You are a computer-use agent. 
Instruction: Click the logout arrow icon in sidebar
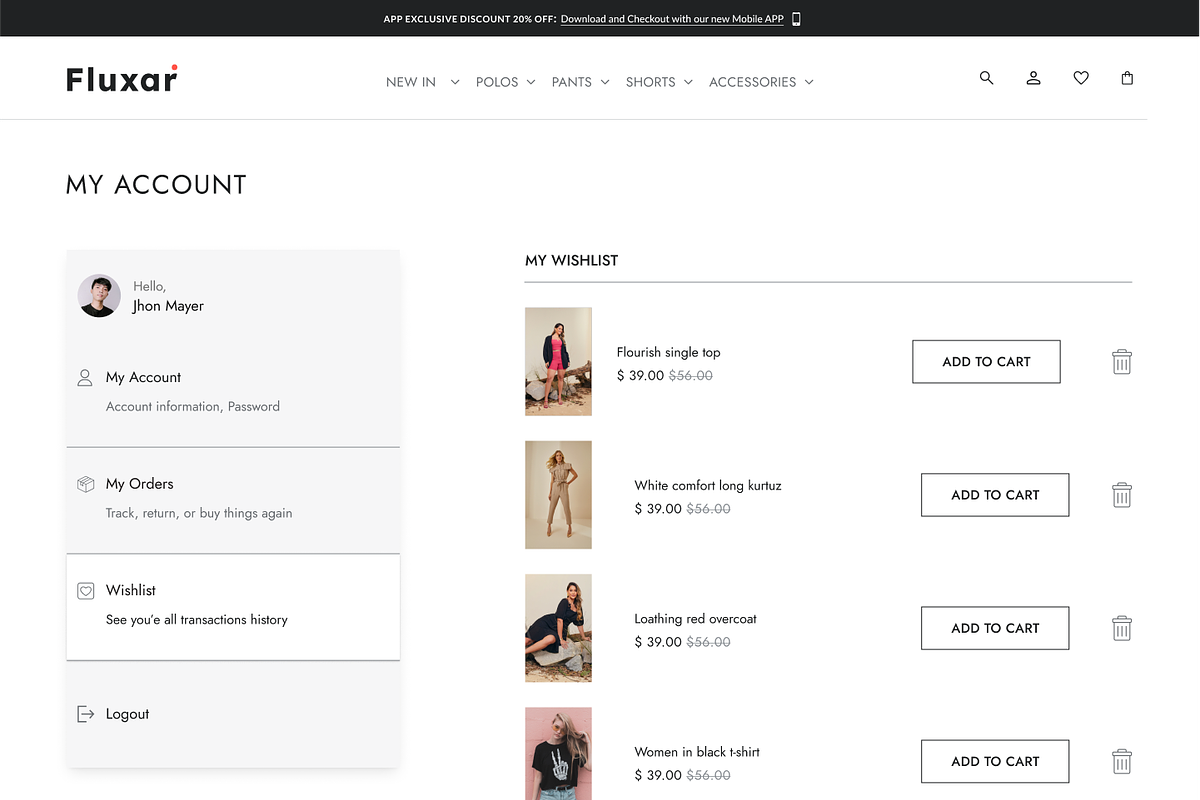86,714
